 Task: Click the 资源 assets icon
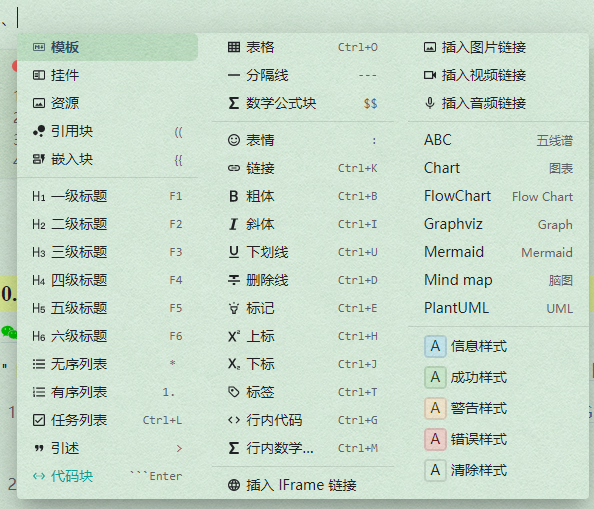click(39, 103)
